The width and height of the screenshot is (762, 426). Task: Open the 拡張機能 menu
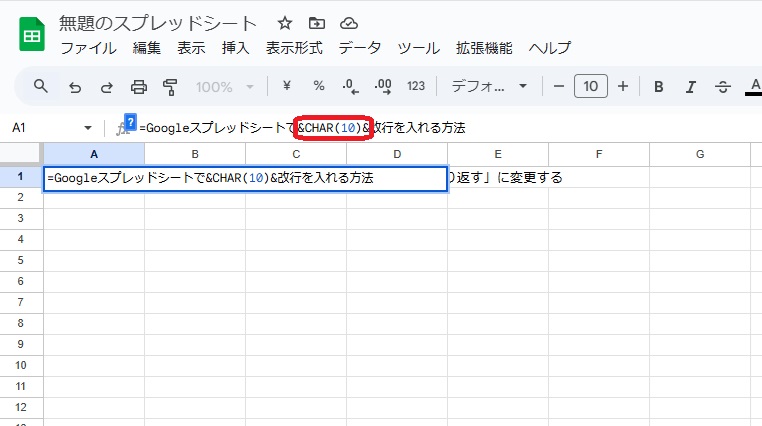[484, 48]
